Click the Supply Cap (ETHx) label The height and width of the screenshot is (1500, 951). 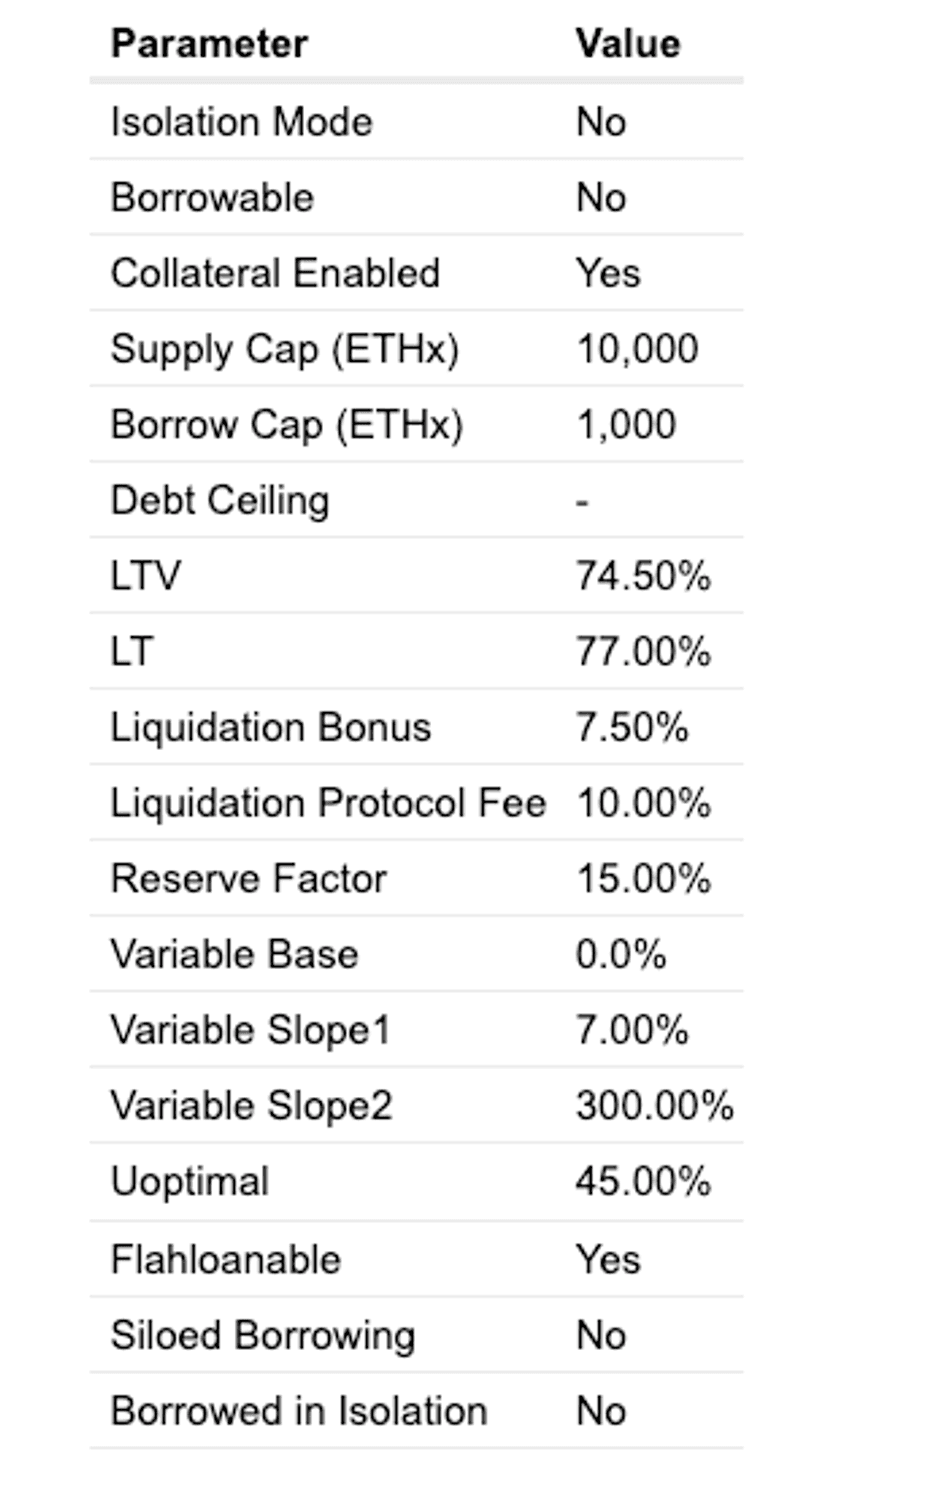[285, 349]
